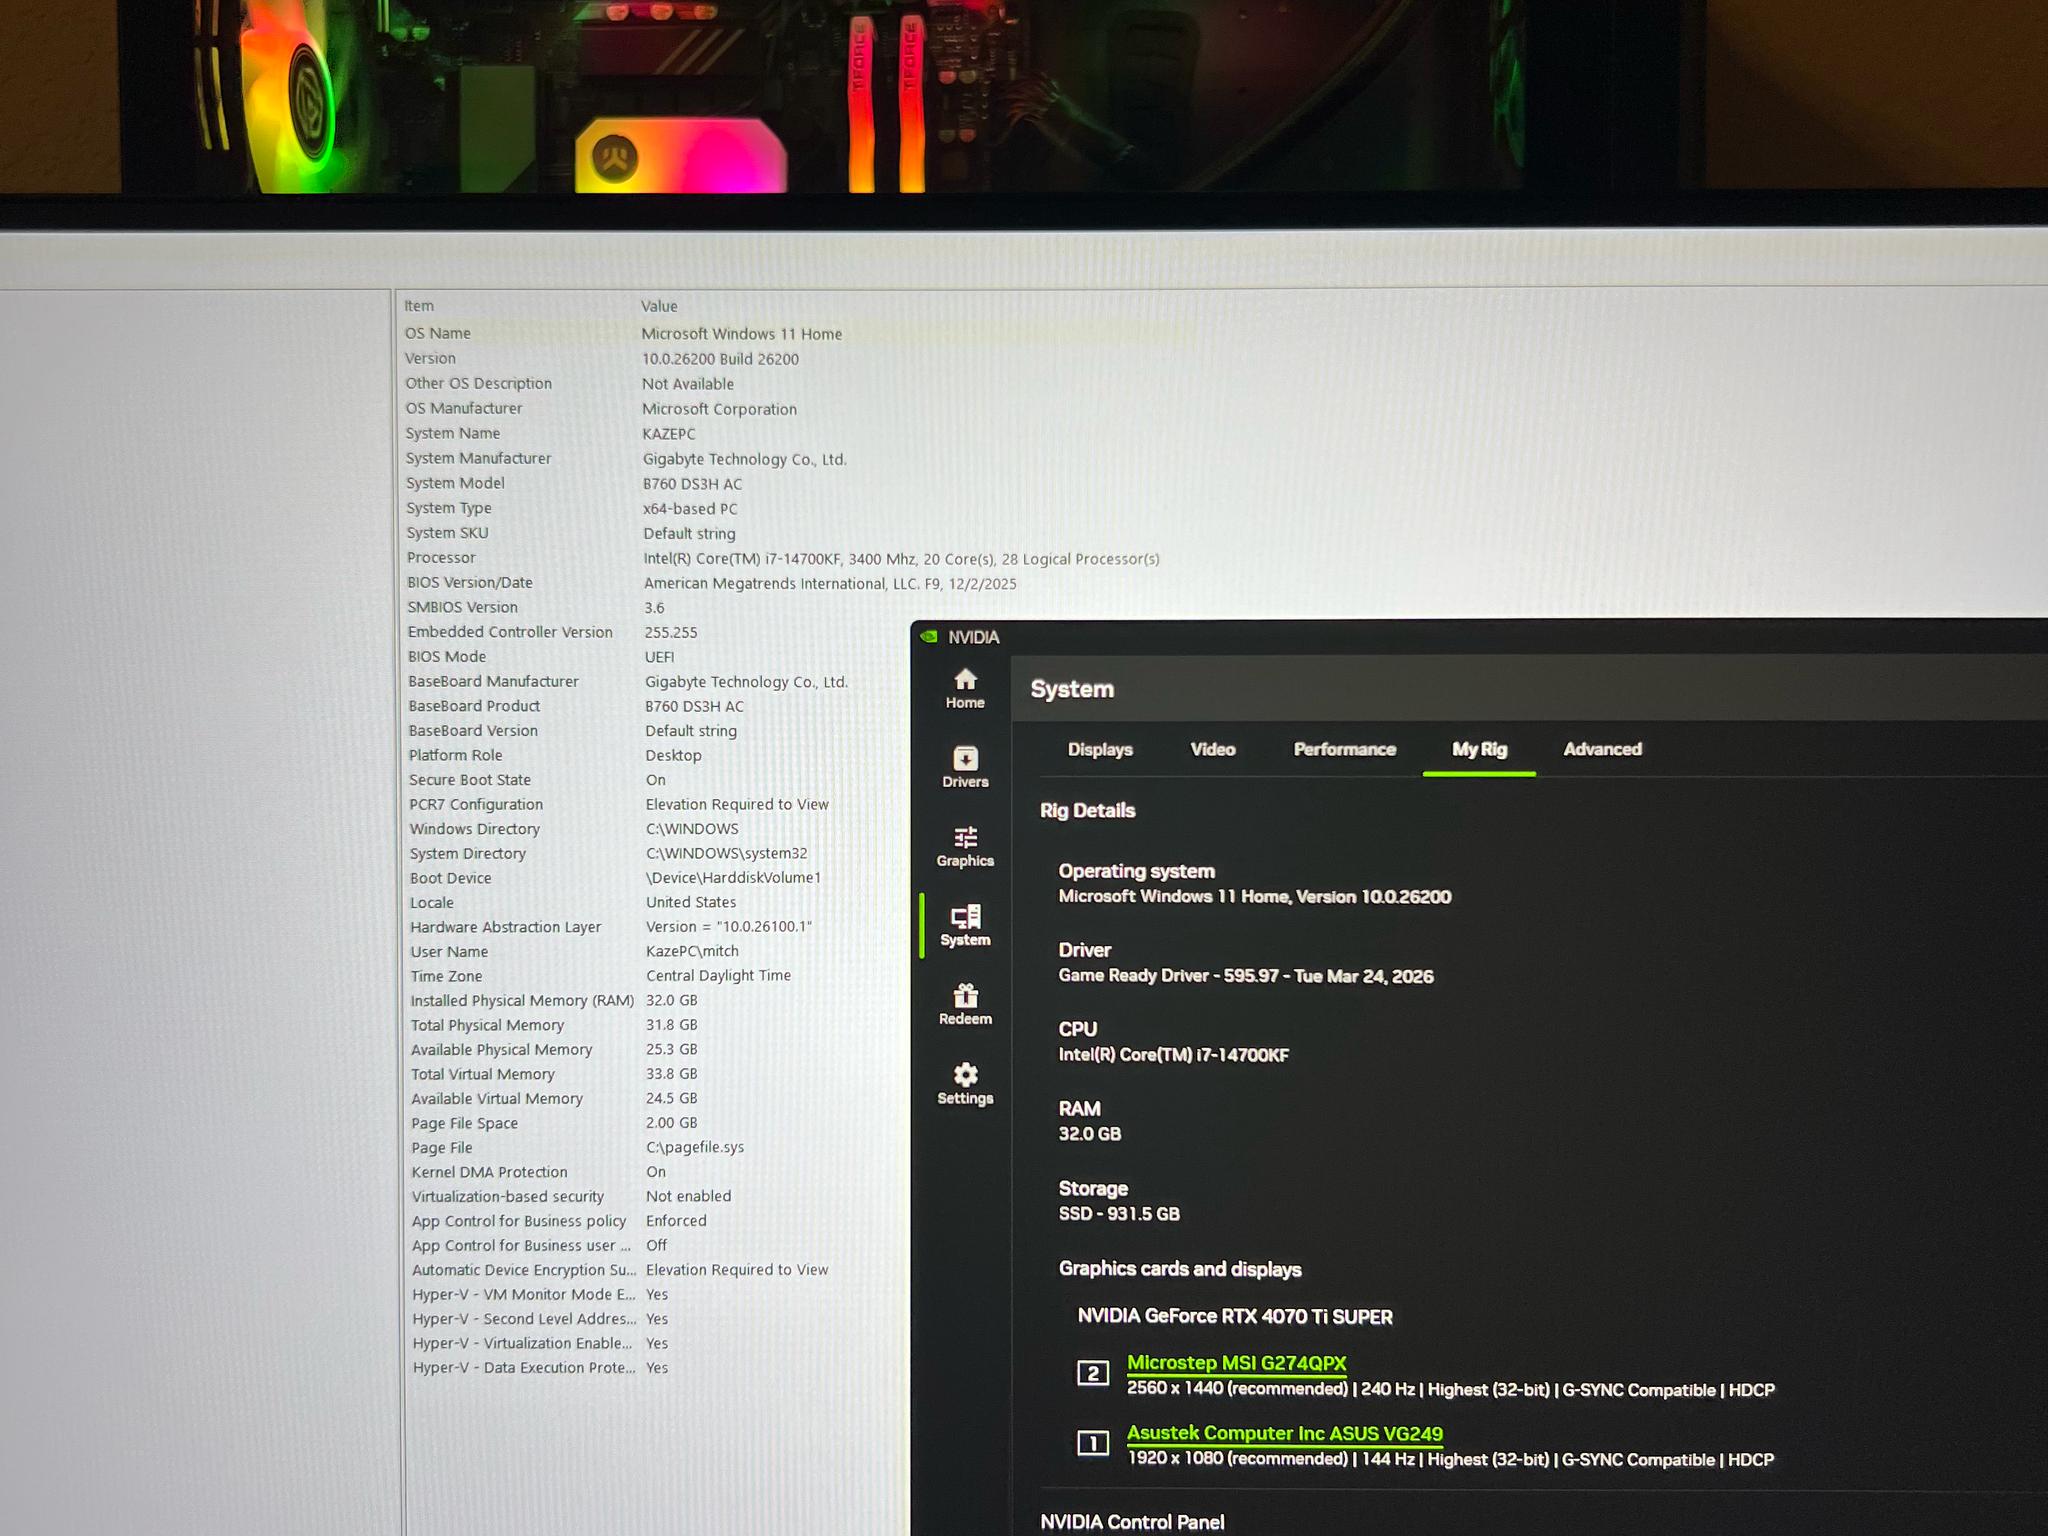Switch to the Displays tab
The image size is (2048, 1536).
pos(1100,749)
